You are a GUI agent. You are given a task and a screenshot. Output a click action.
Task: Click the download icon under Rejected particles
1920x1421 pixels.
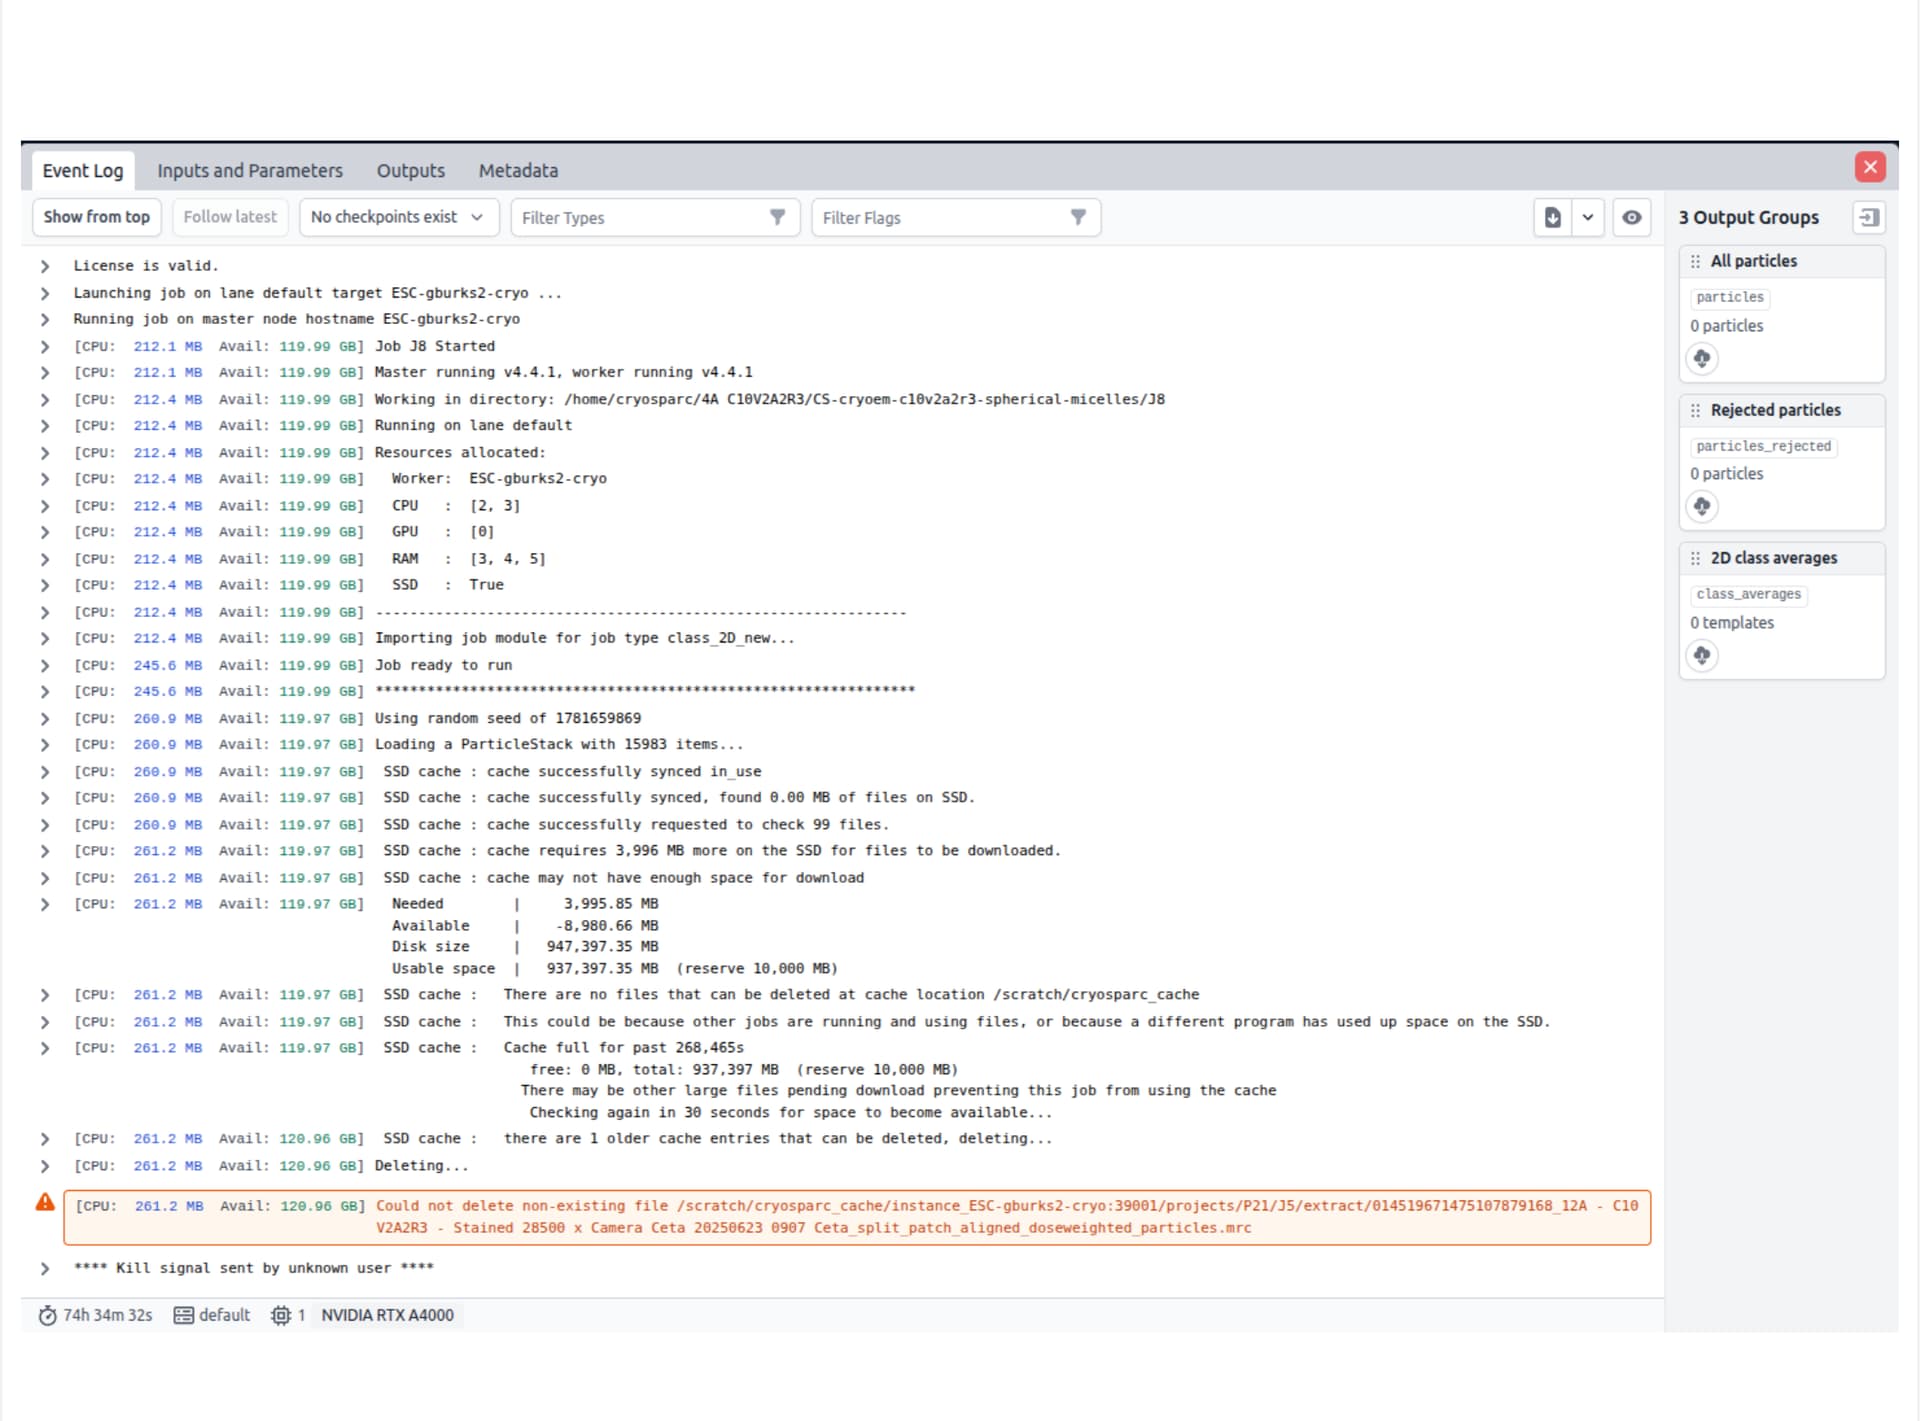[x=1702, y=506]
